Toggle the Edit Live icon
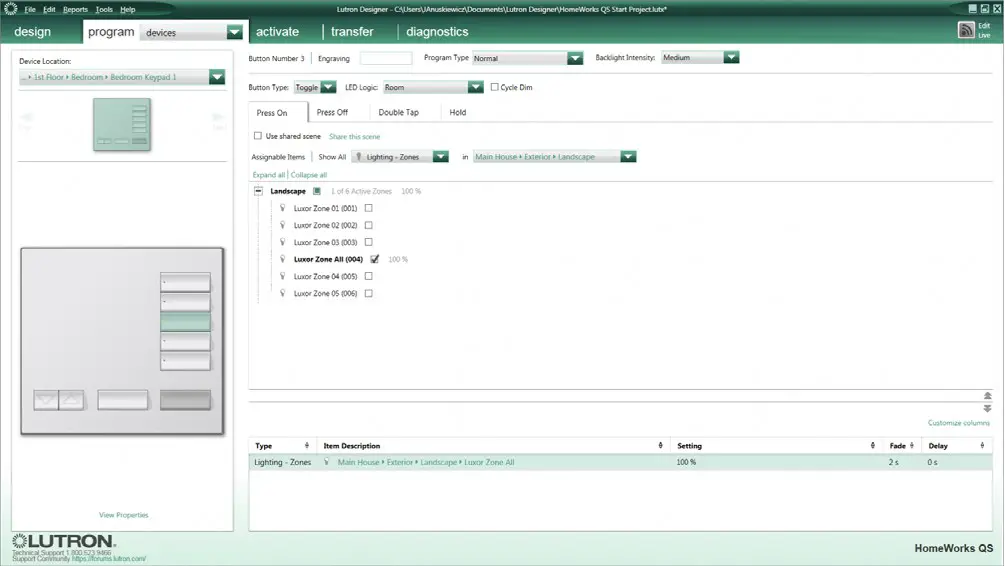Image resolution: width=1005 pixels, height=566 pixels. coord(966,30)
